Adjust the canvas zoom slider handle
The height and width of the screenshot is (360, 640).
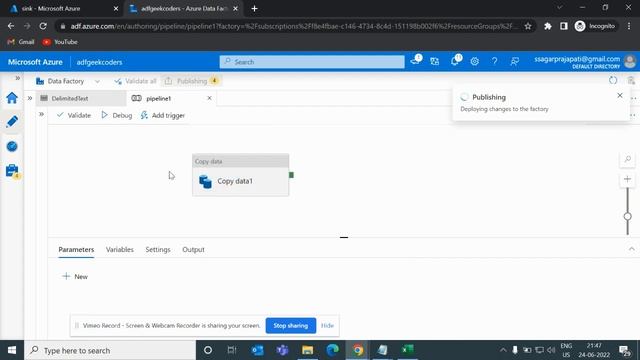628,216
